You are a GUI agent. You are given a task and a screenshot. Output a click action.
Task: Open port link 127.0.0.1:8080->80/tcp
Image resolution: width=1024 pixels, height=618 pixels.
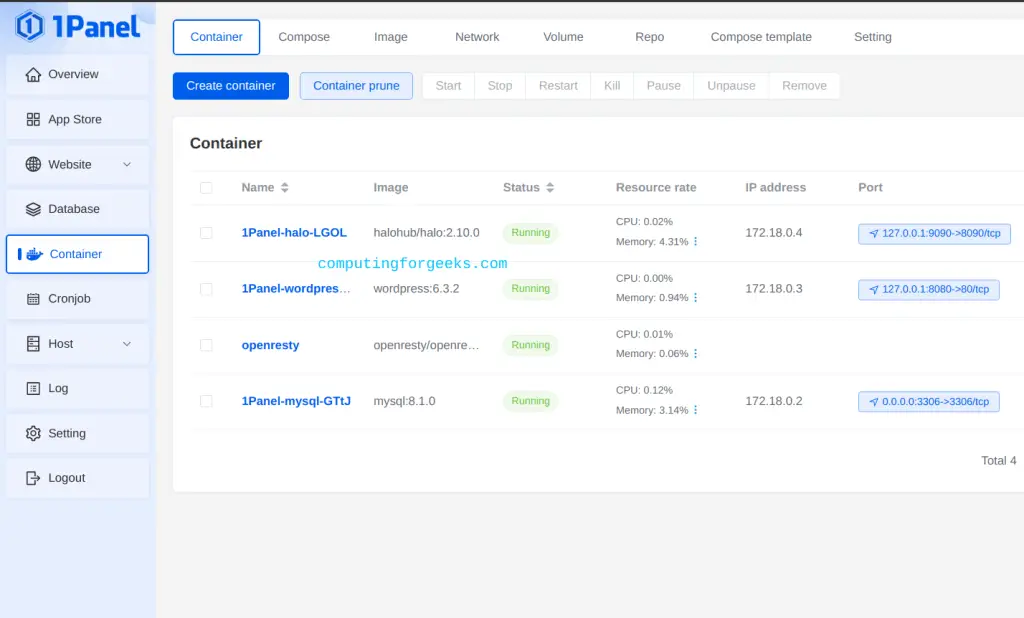929,289
